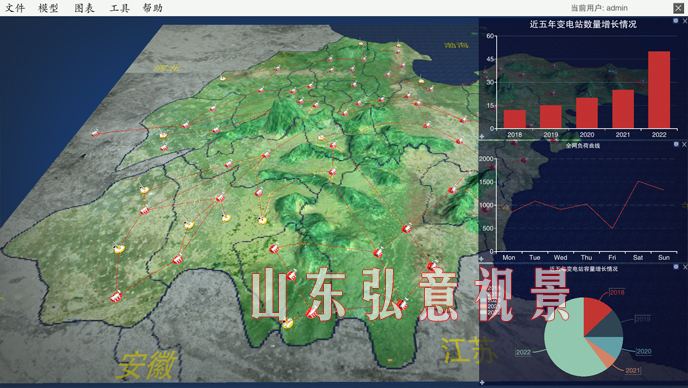The image size is (688, 388).
Task: Click the Sat peak on the load curve
Action: 638,181
